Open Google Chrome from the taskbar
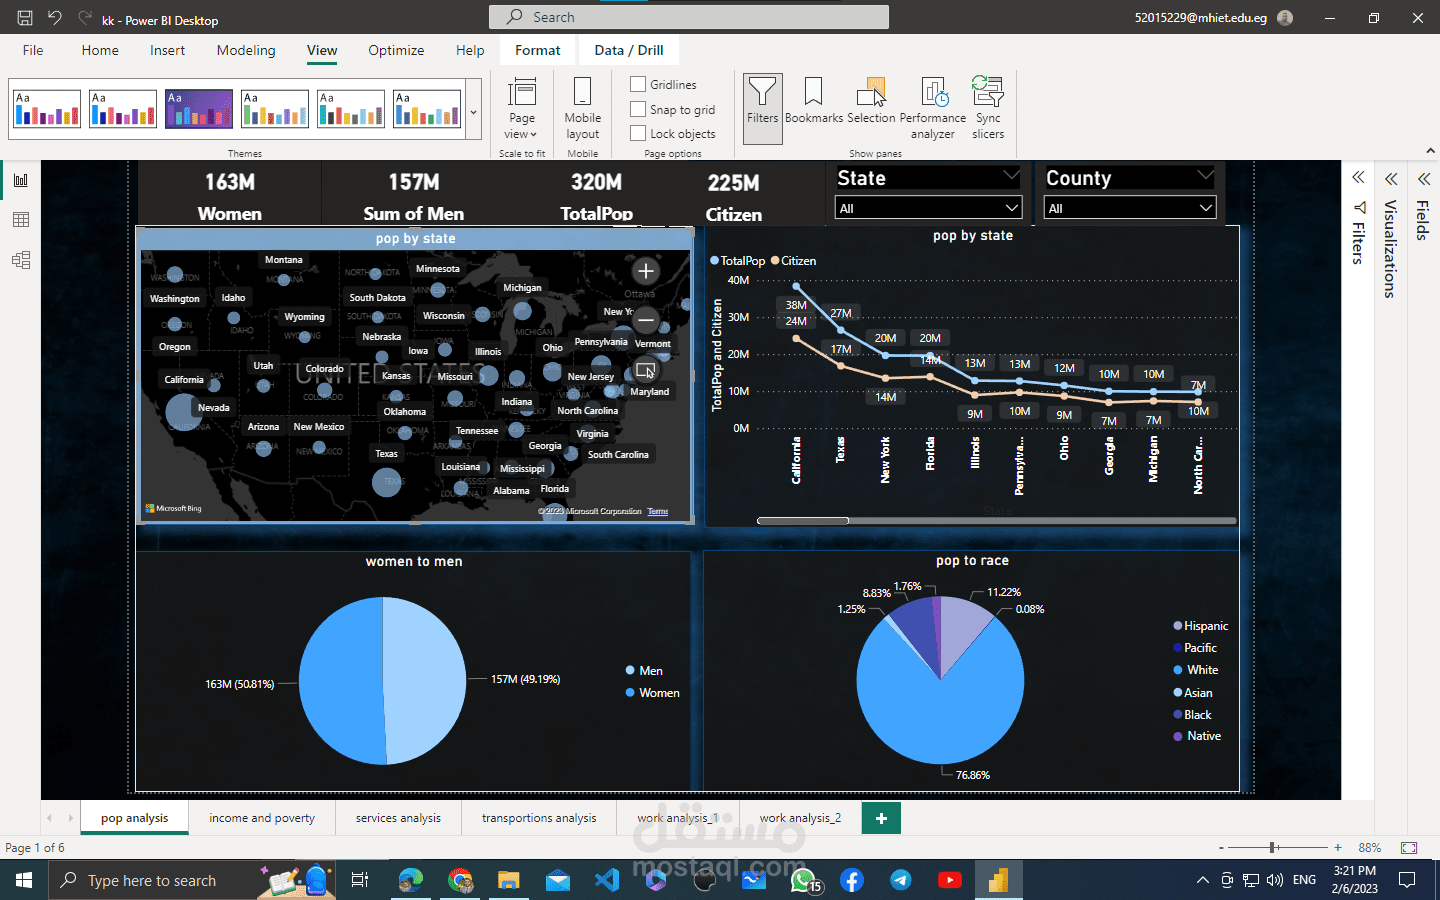This screenshot has height=900, width=1440. pyautogui.click(x=460, y=880)
